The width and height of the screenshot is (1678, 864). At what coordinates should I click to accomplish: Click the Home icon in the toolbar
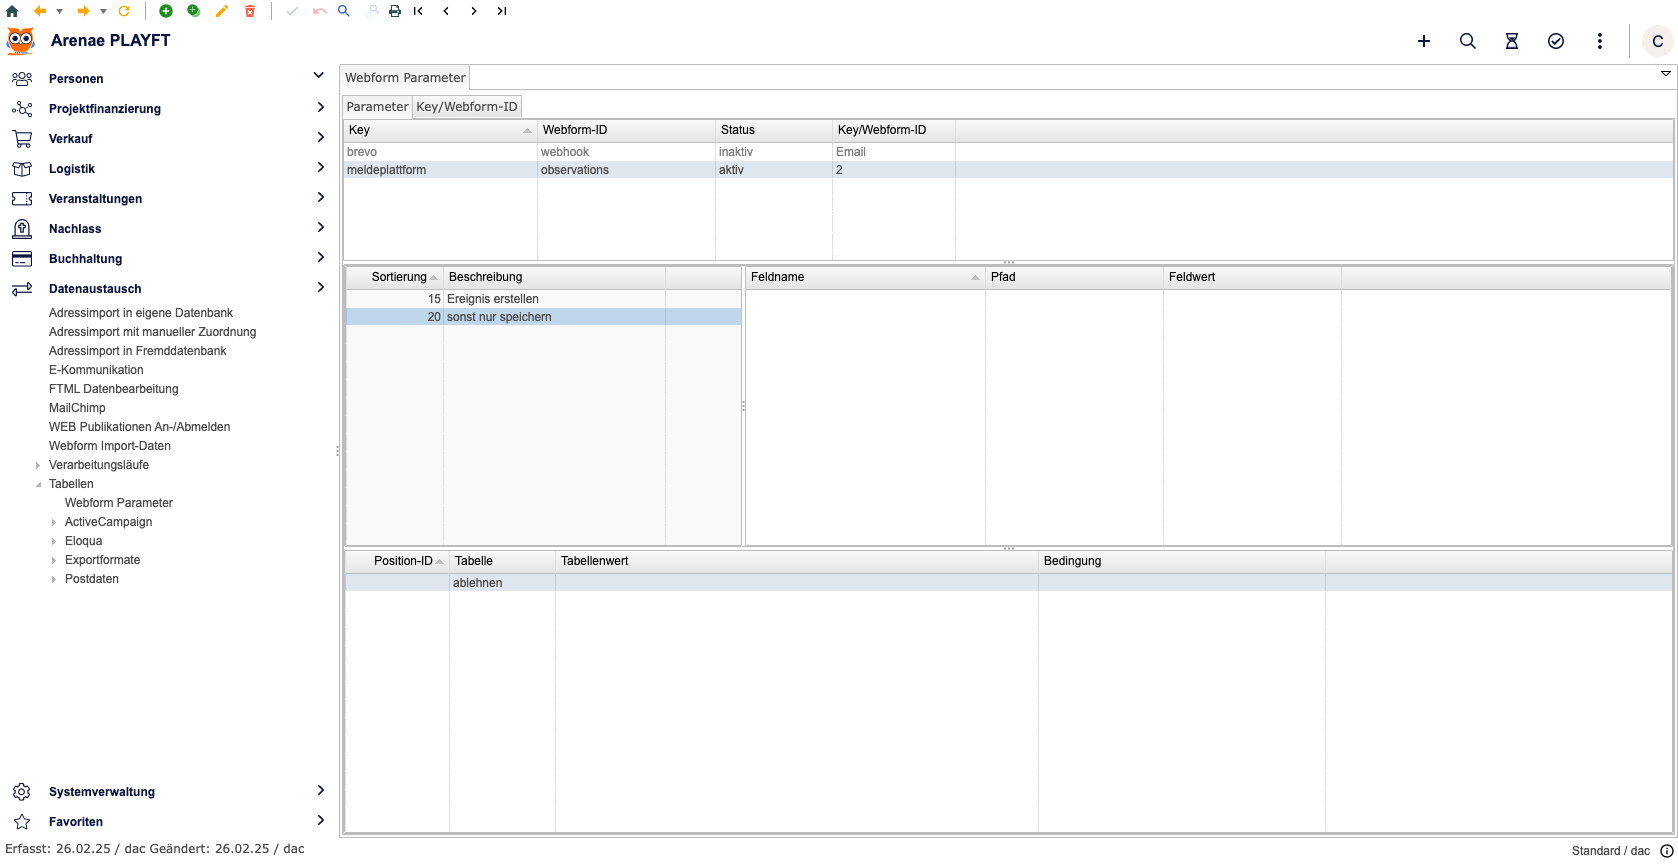(12, 11)
